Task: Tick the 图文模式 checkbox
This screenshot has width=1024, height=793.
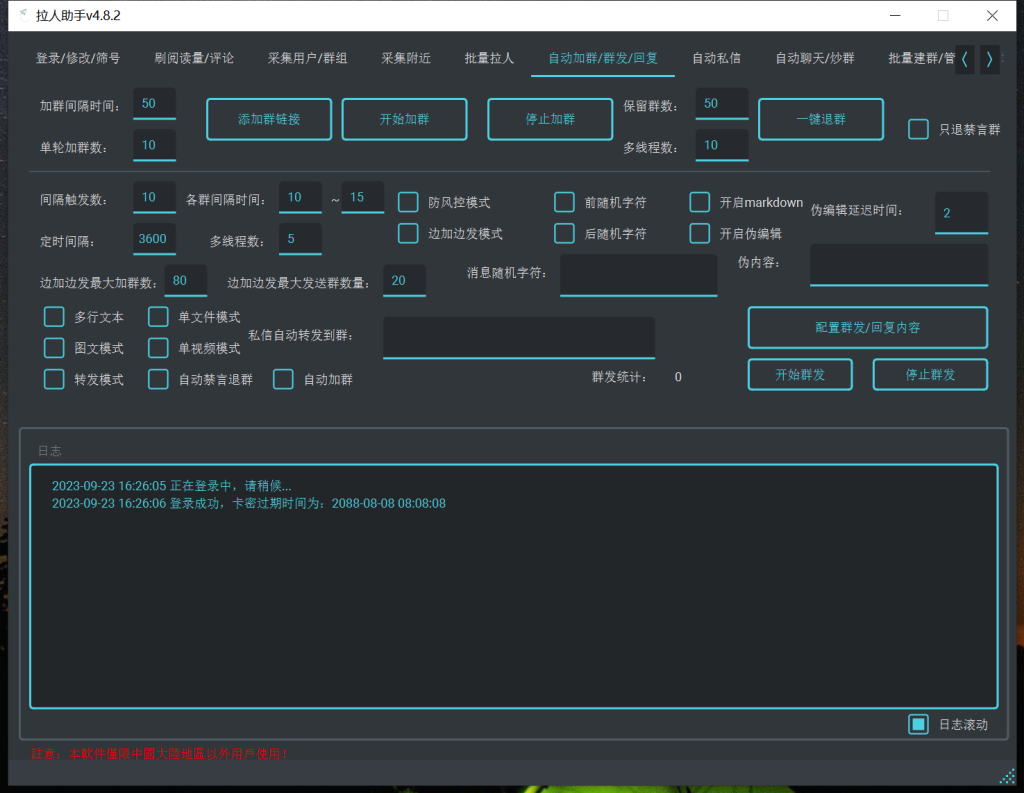Action: pos(54,348)
